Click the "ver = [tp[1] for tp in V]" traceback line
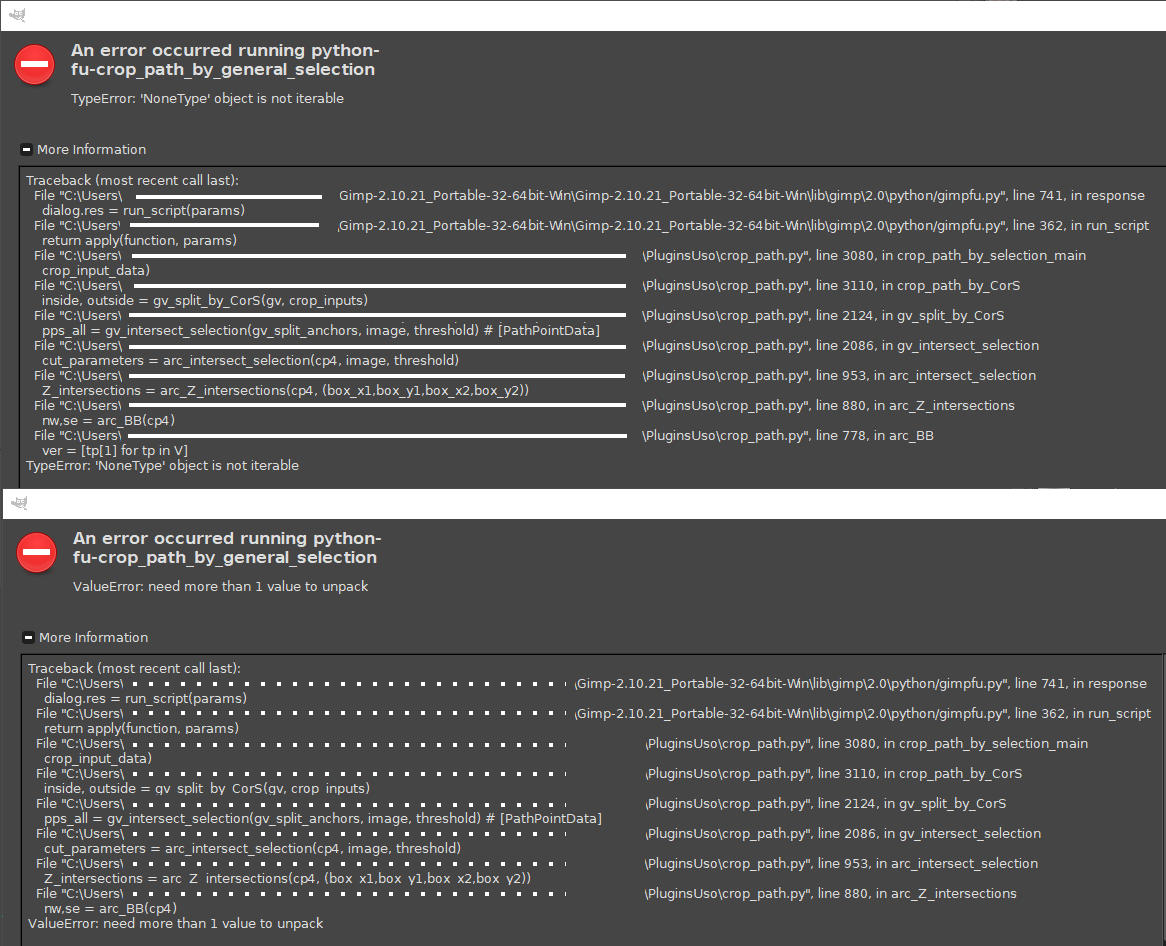Image resolution: width=1166 pixels, height=946 pixels. (x=115, y=451)
